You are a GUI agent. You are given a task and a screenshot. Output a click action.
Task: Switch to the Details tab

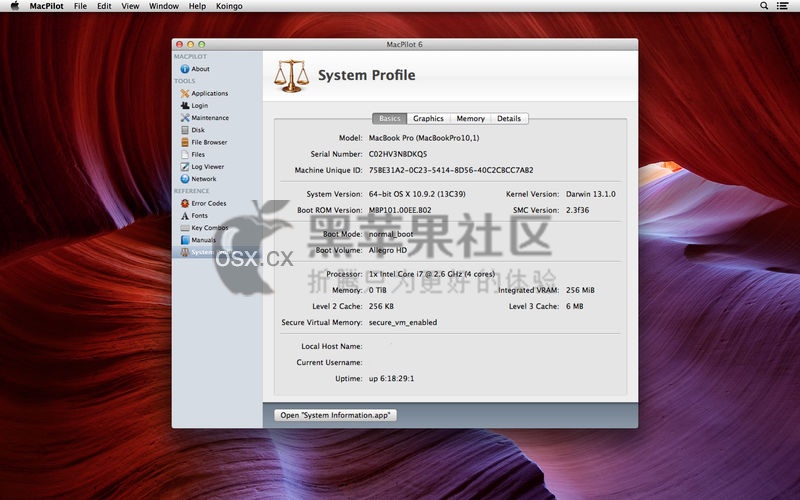509,118
